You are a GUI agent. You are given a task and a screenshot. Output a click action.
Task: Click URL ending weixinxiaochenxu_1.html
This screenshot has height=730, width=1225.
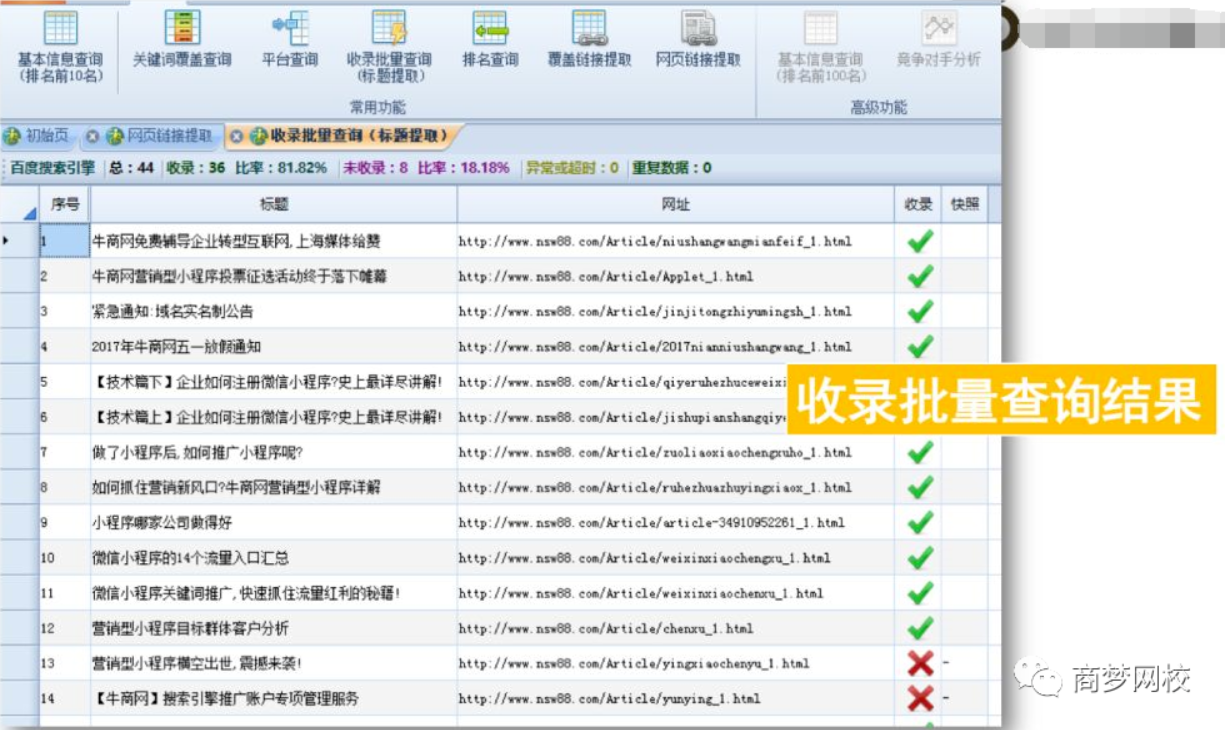641,593
